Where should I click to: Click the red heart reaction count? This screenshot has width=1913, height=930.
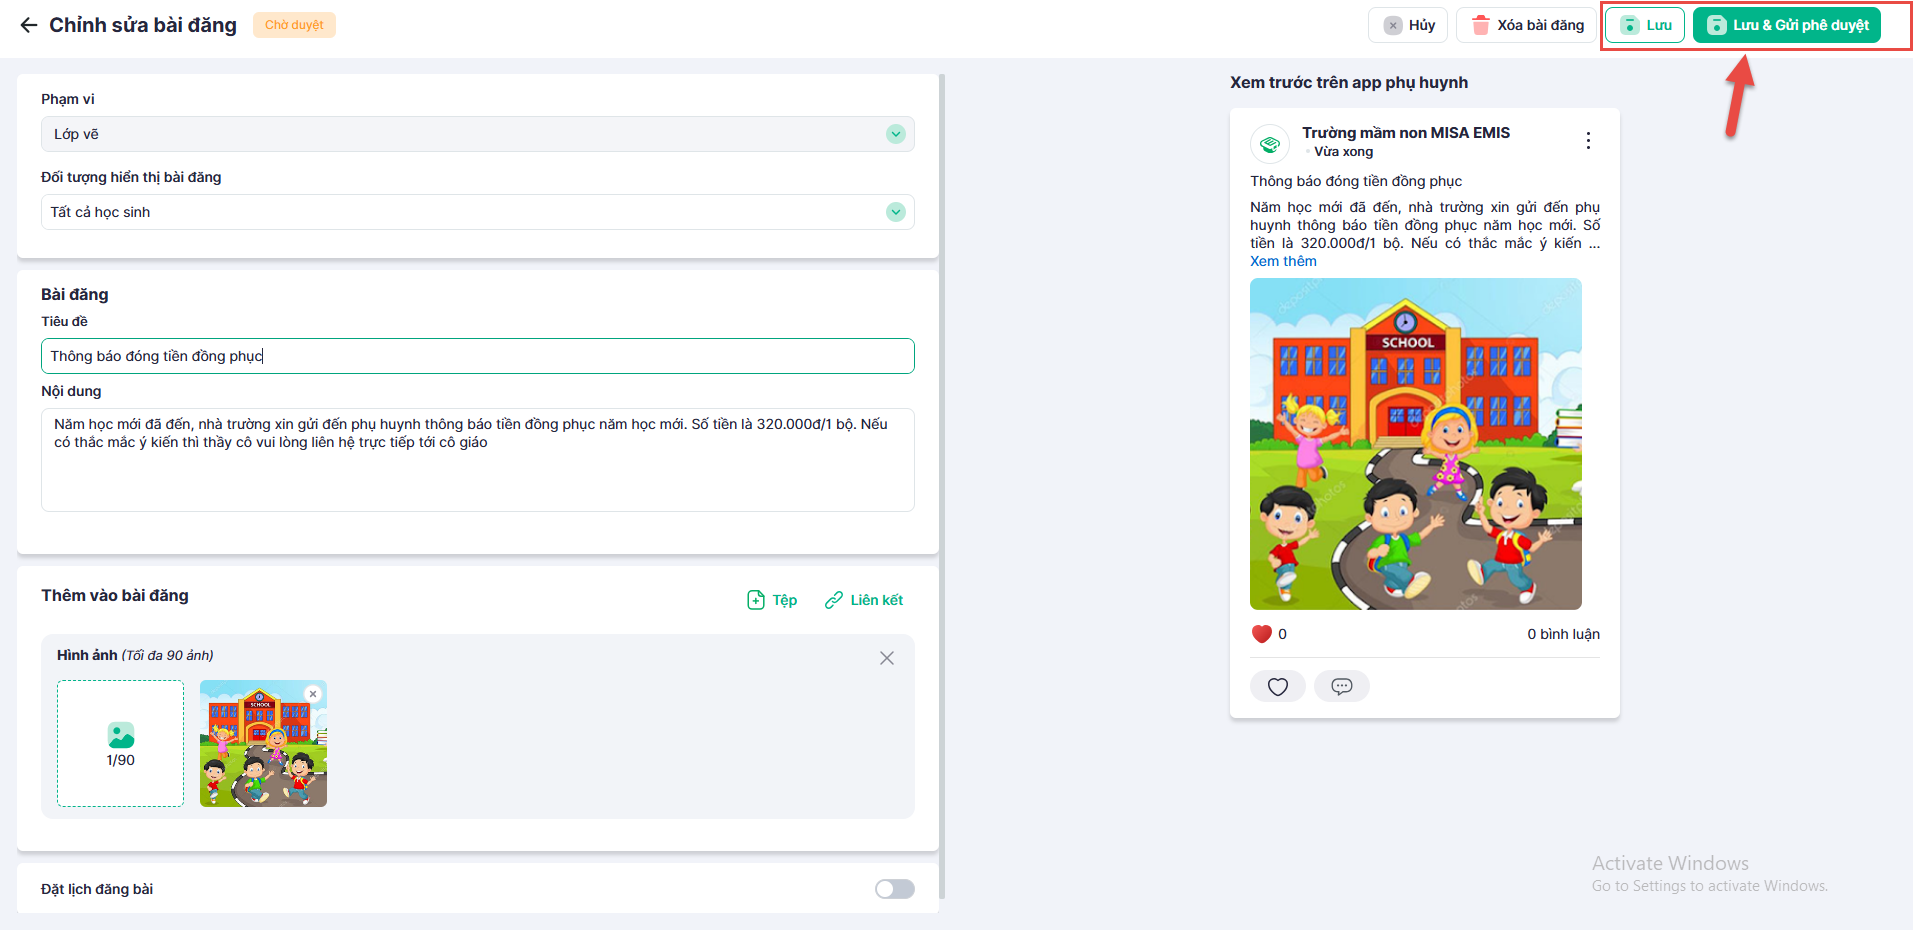point(1269,634)
